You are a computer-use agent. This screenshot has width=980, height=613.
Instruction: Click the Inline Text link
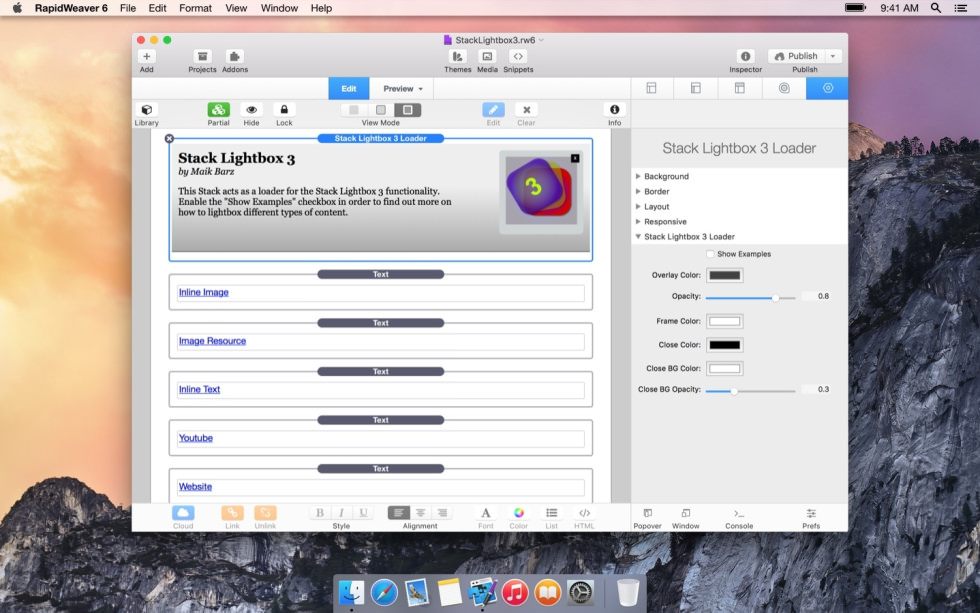pos(199,389)
